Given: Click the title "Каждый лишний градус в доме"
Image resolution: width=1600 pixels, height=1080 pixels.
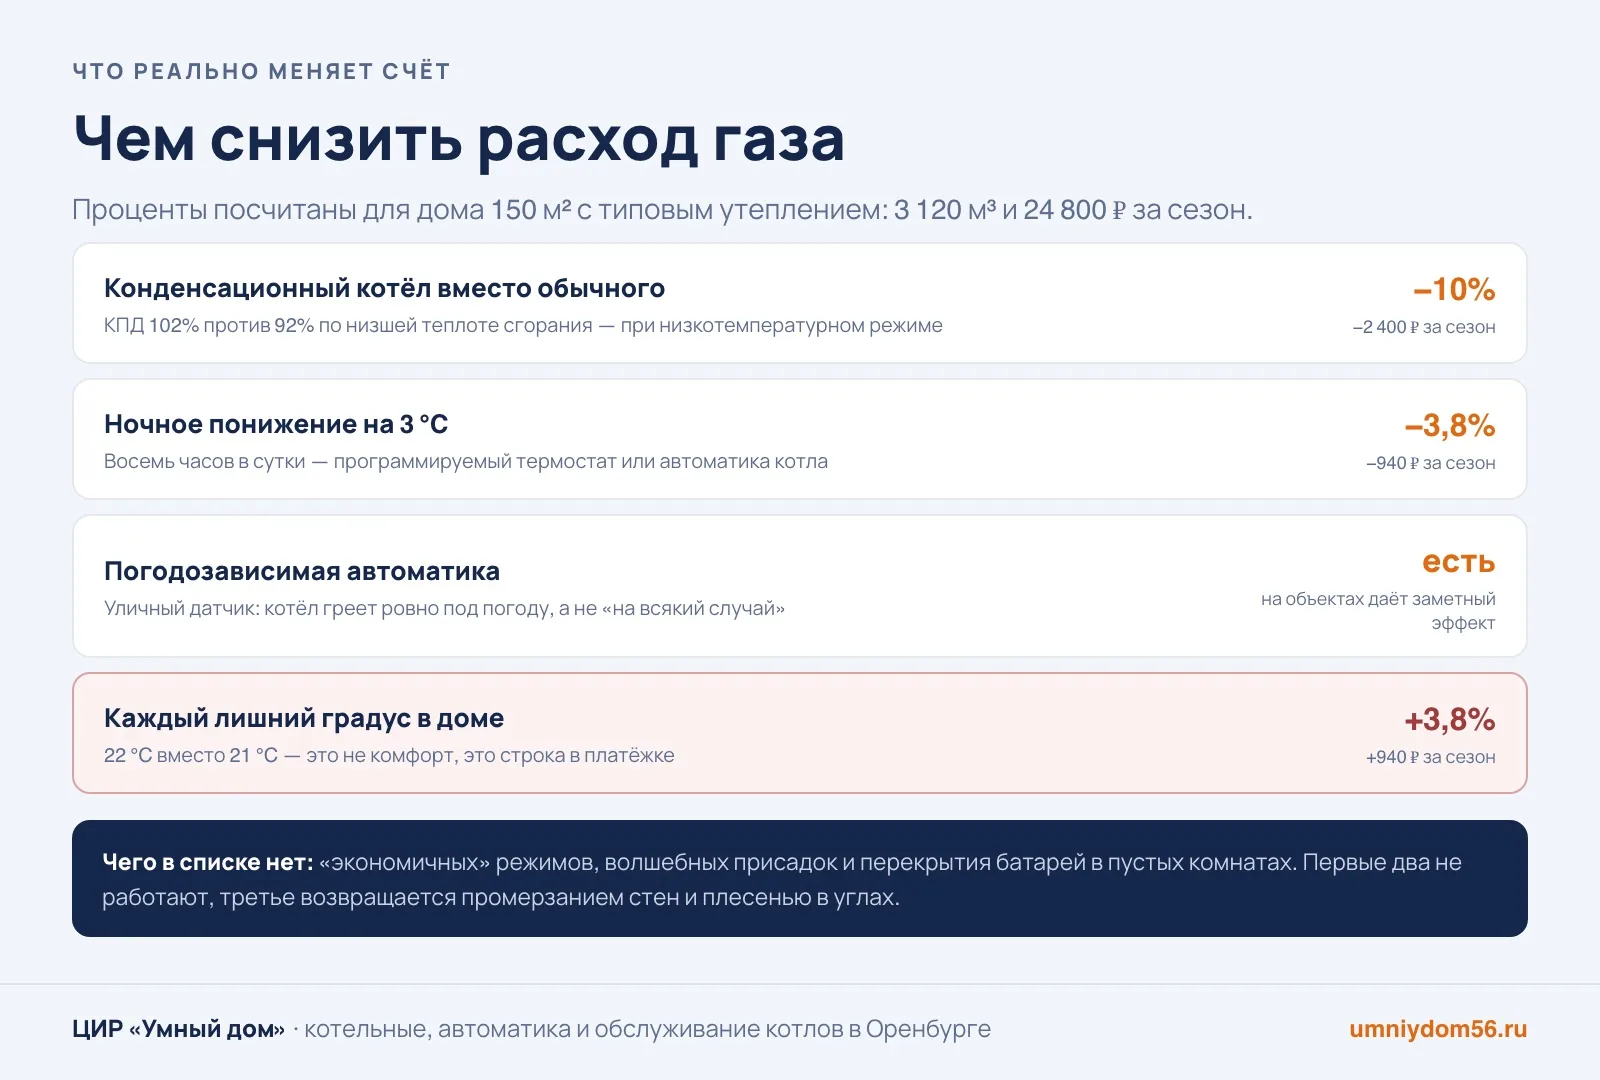Looking at the screenshot, I should pyautogui.click(x=304, y=718).
